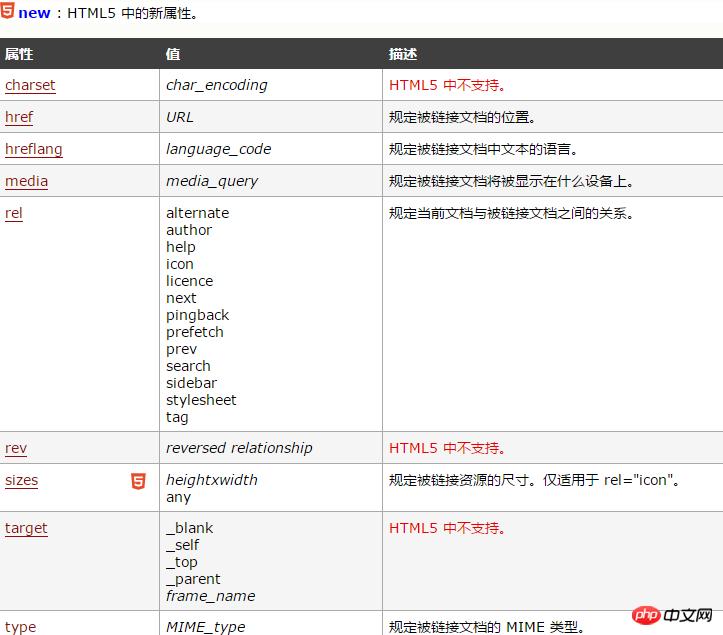Click rev's red 'HTML5 中不支持' description
Viewport: 723px width, 635px height.
click(x=447, y=448)
